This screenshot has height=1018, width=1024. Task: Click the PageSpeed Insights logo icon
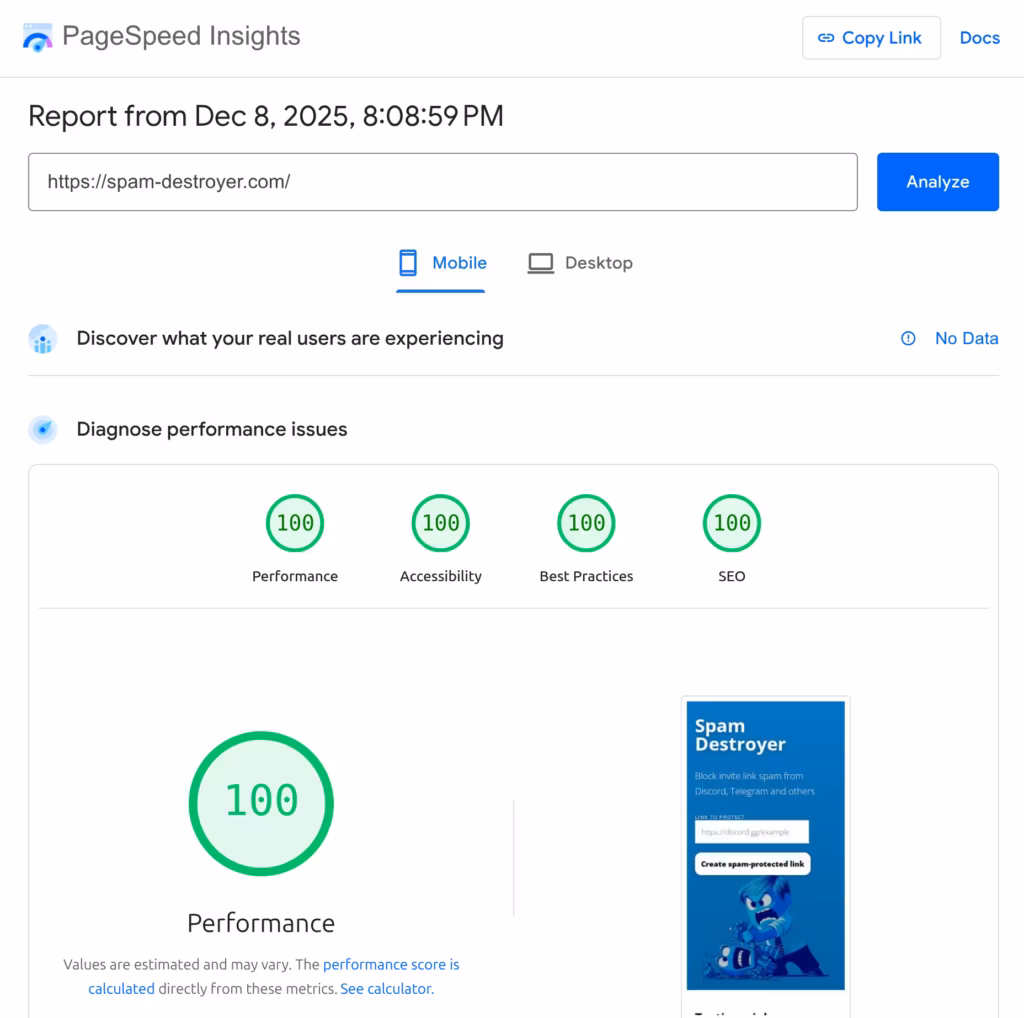[38, 38]
